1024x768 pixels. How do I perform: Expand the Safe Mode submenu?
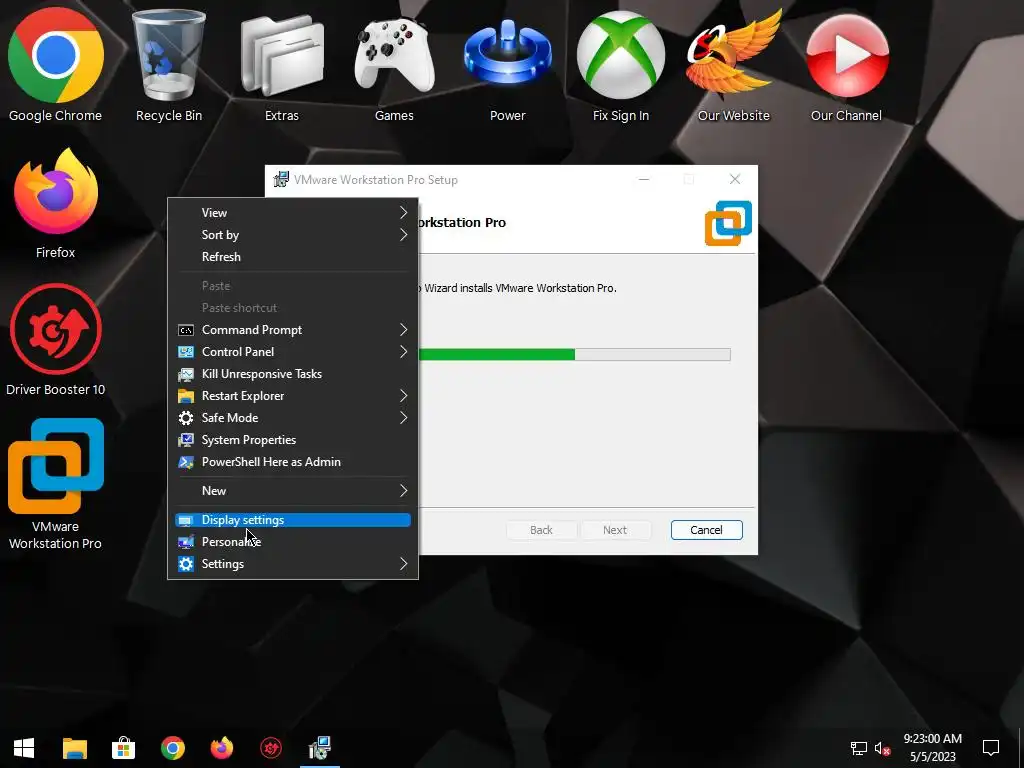[293, 418]
